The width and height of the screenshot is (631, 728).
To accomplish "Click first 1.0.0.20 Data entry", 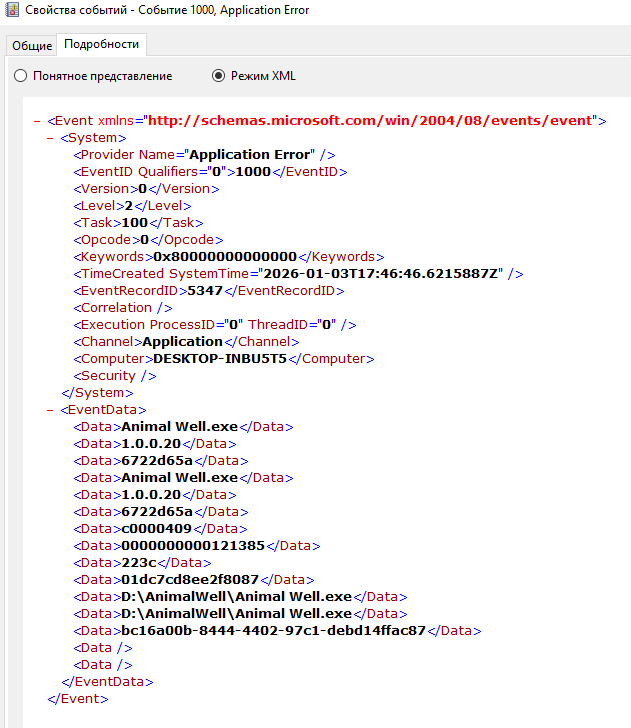I will point(155,444).
